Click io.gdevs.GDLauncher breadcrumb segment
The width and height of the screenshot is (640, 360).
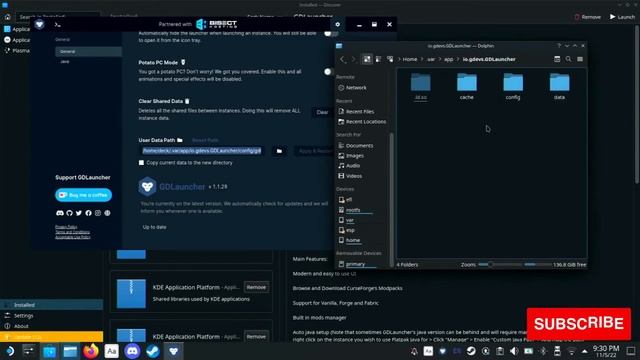[489, 59]
